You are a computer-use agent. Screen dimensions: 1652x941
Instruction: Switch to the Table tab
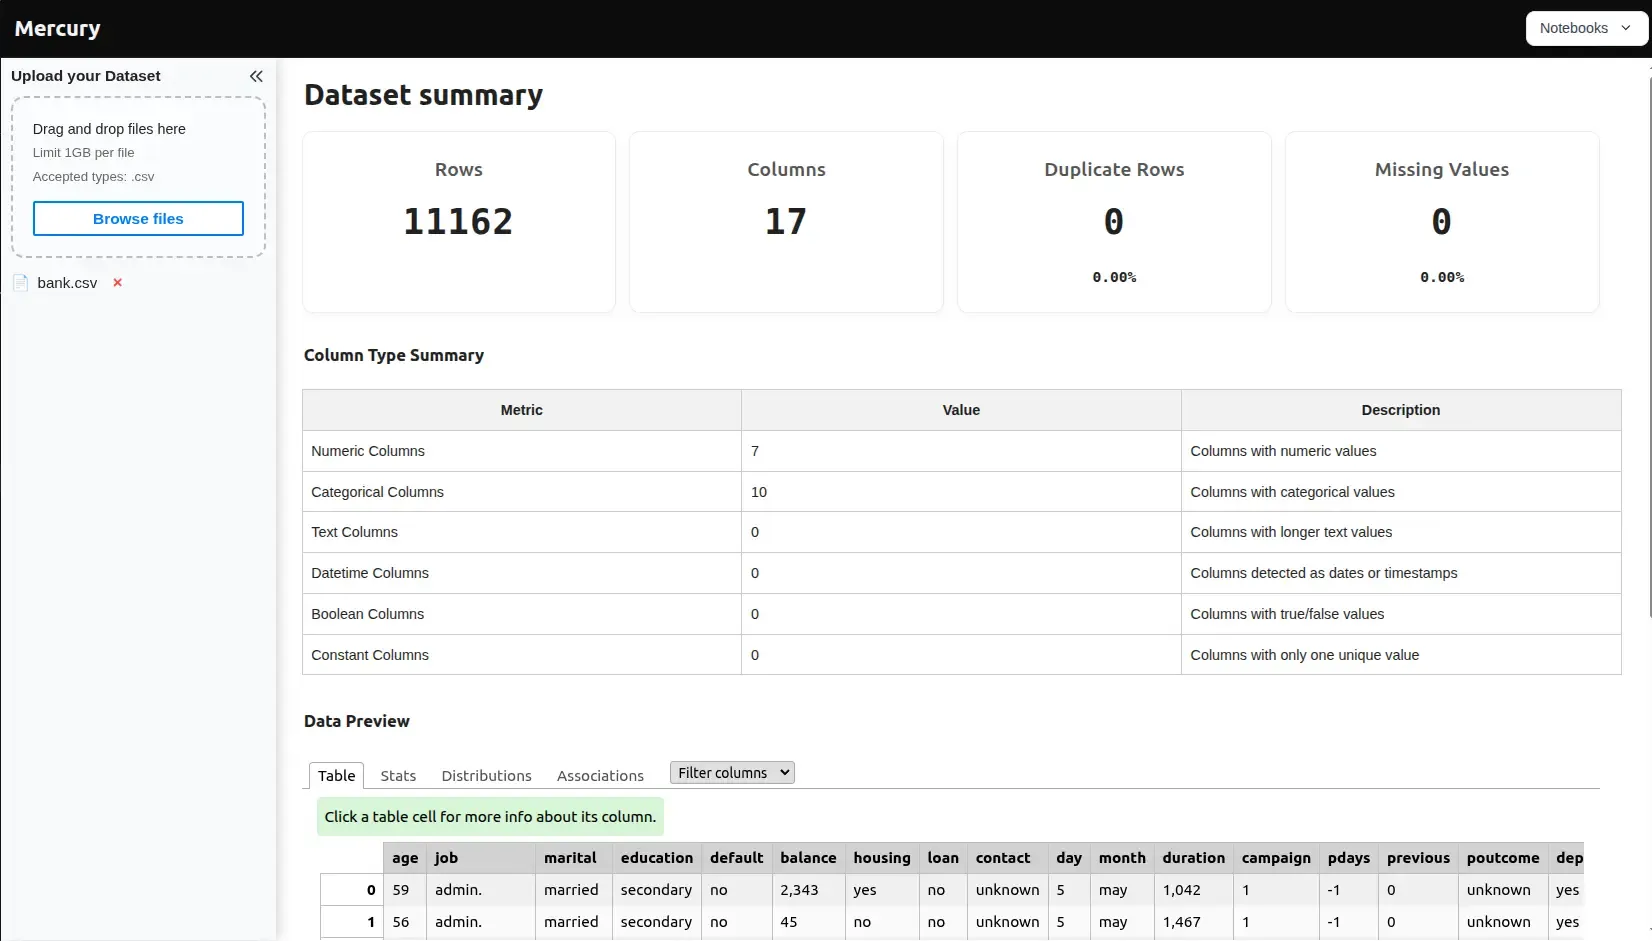(336, 775)
